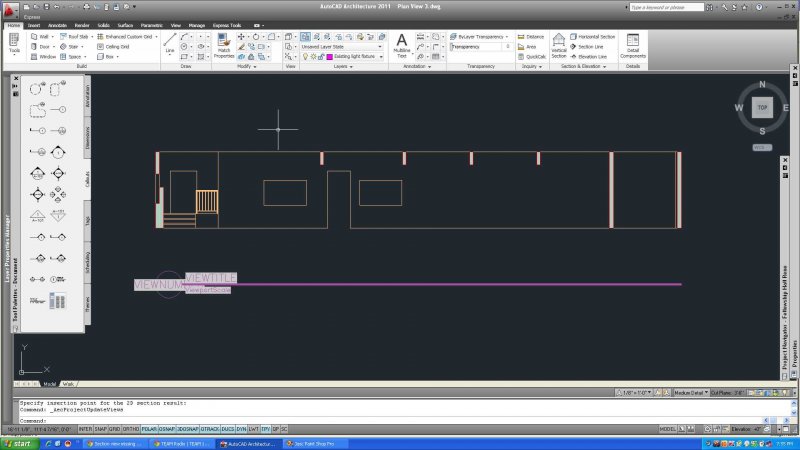Screen dimensions: 800x450
Task: Click the TOP face of ViewCube
Action: point(762,108)
